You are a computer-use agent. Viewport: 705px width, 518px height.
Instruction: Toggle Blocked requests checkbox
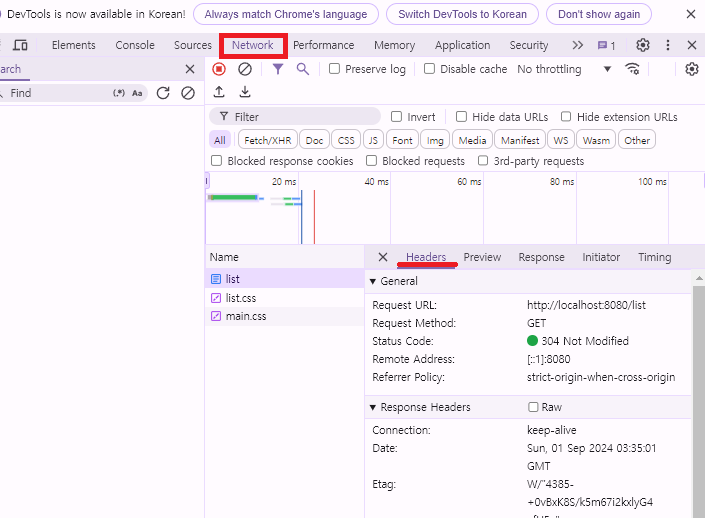371,161
